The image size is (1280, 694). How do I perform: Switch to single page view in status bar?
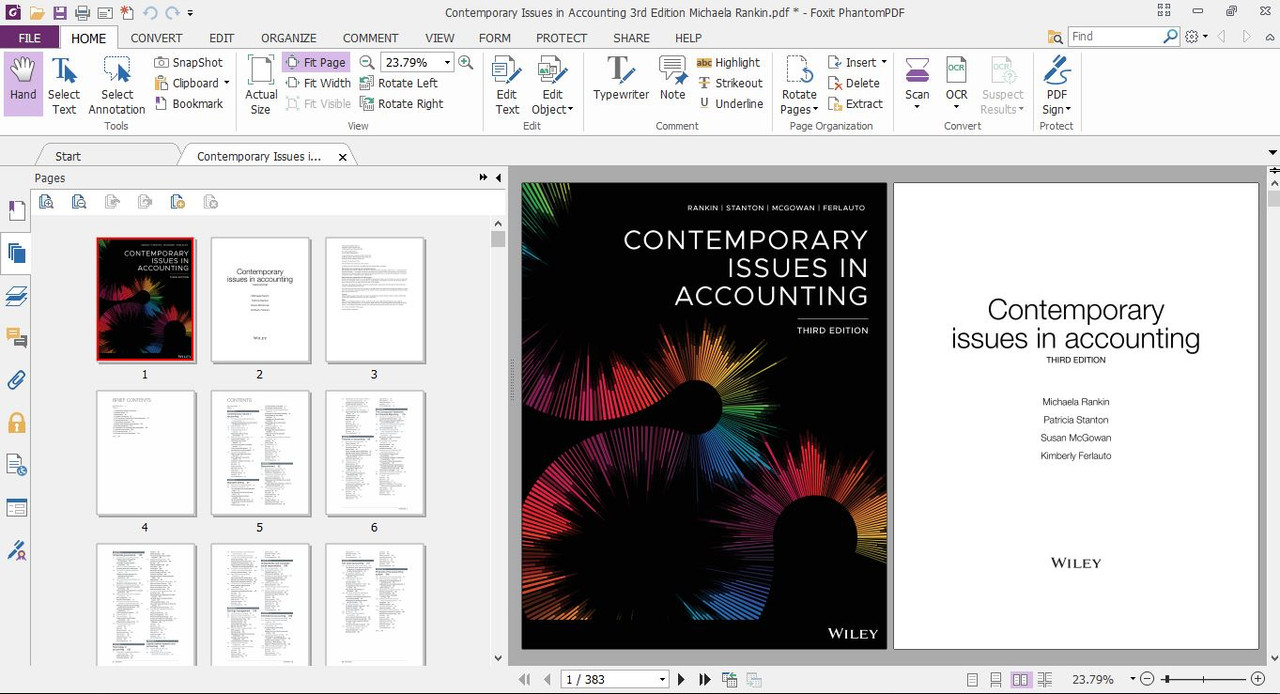973,679
